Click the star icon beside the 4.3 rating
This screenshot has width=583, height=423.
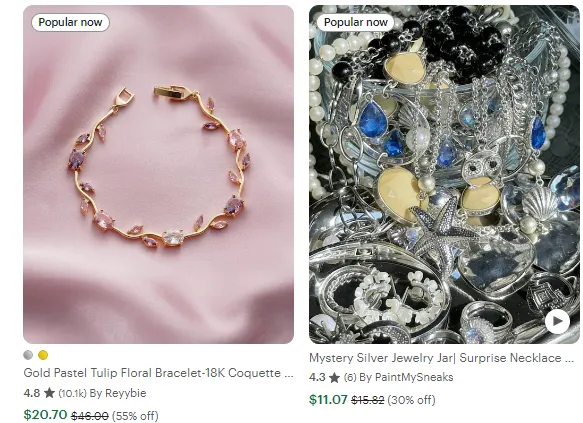(335, 377)
